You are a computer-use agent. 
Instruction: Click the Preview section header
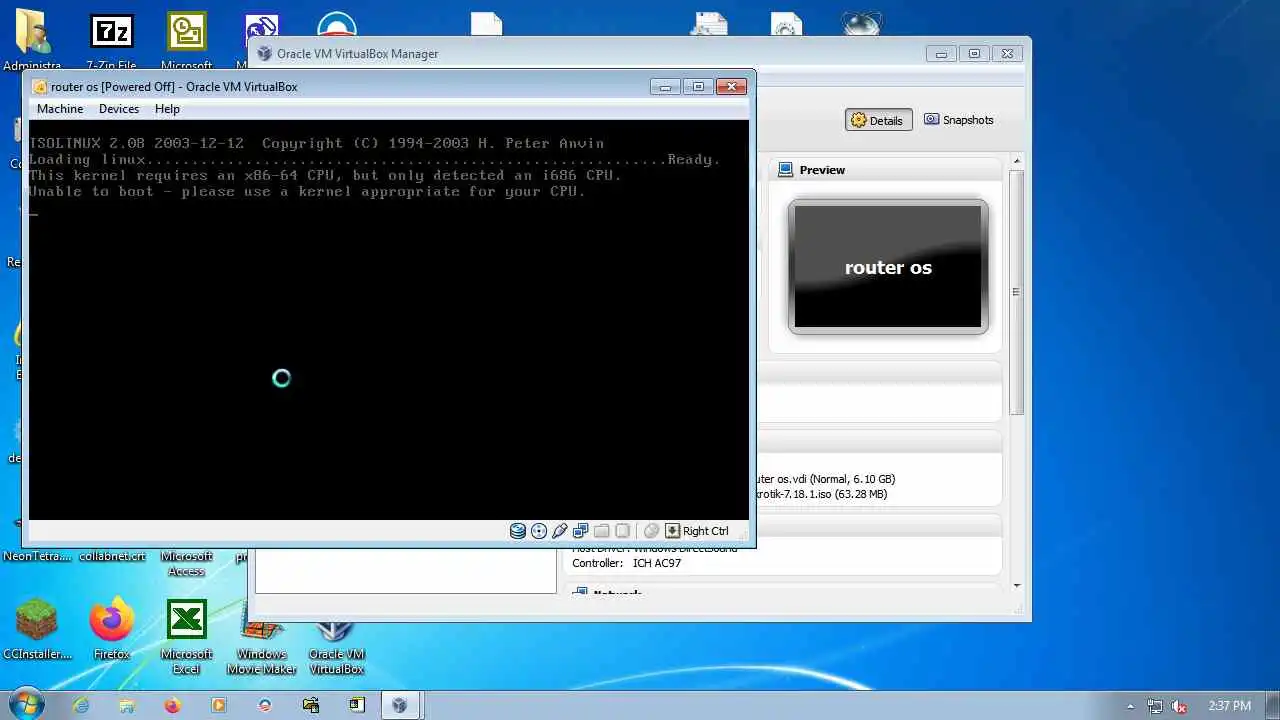(x=885, y=170)
